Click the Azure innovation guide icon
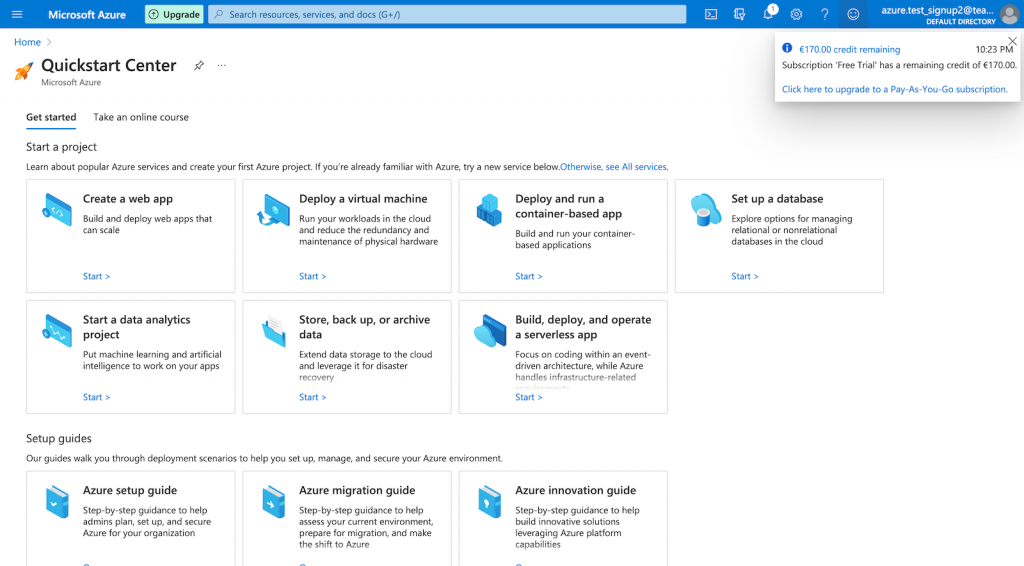This screenshot has height=566, width=1024. click(x=489, y=501)
